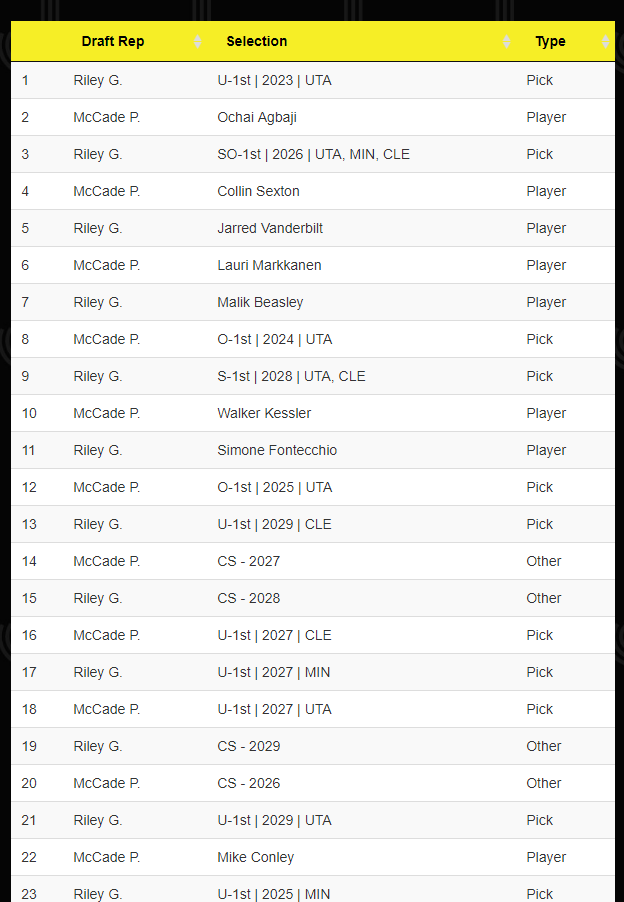
Task: Click the S-1st 2028 UTA, CLE cell
Action: point(362,376)
